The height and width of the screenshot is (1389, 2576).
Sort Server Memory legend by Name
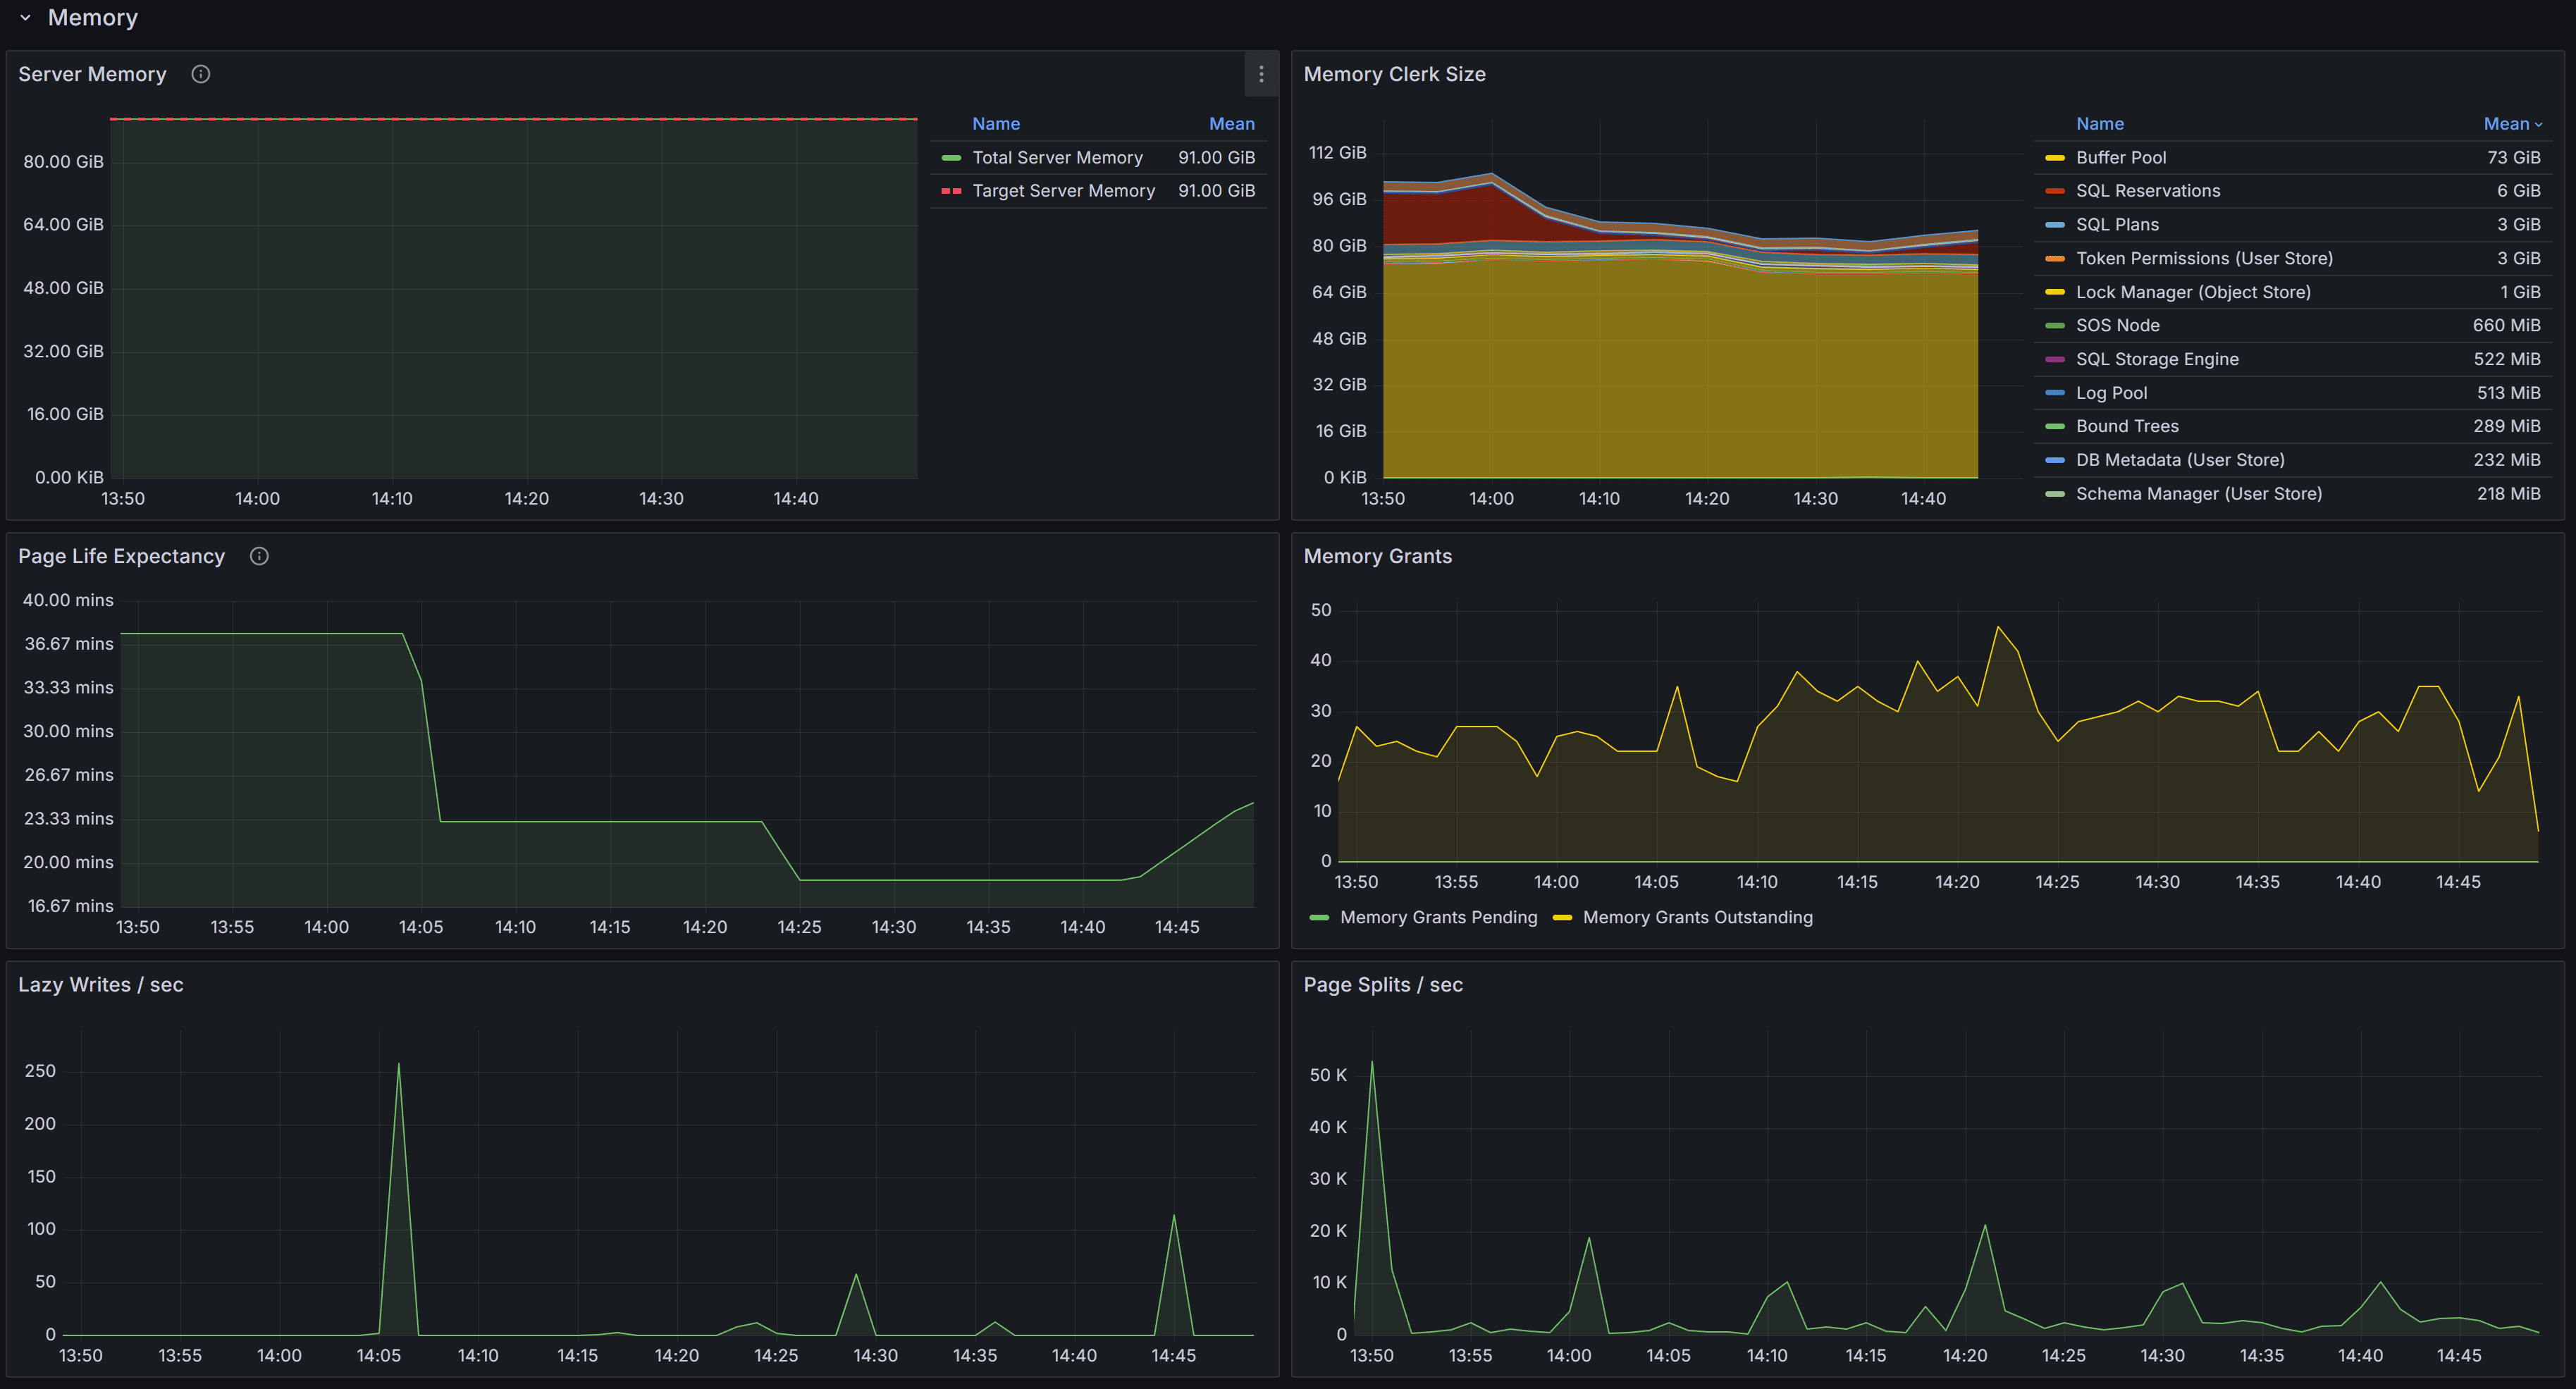click(995, 124)
